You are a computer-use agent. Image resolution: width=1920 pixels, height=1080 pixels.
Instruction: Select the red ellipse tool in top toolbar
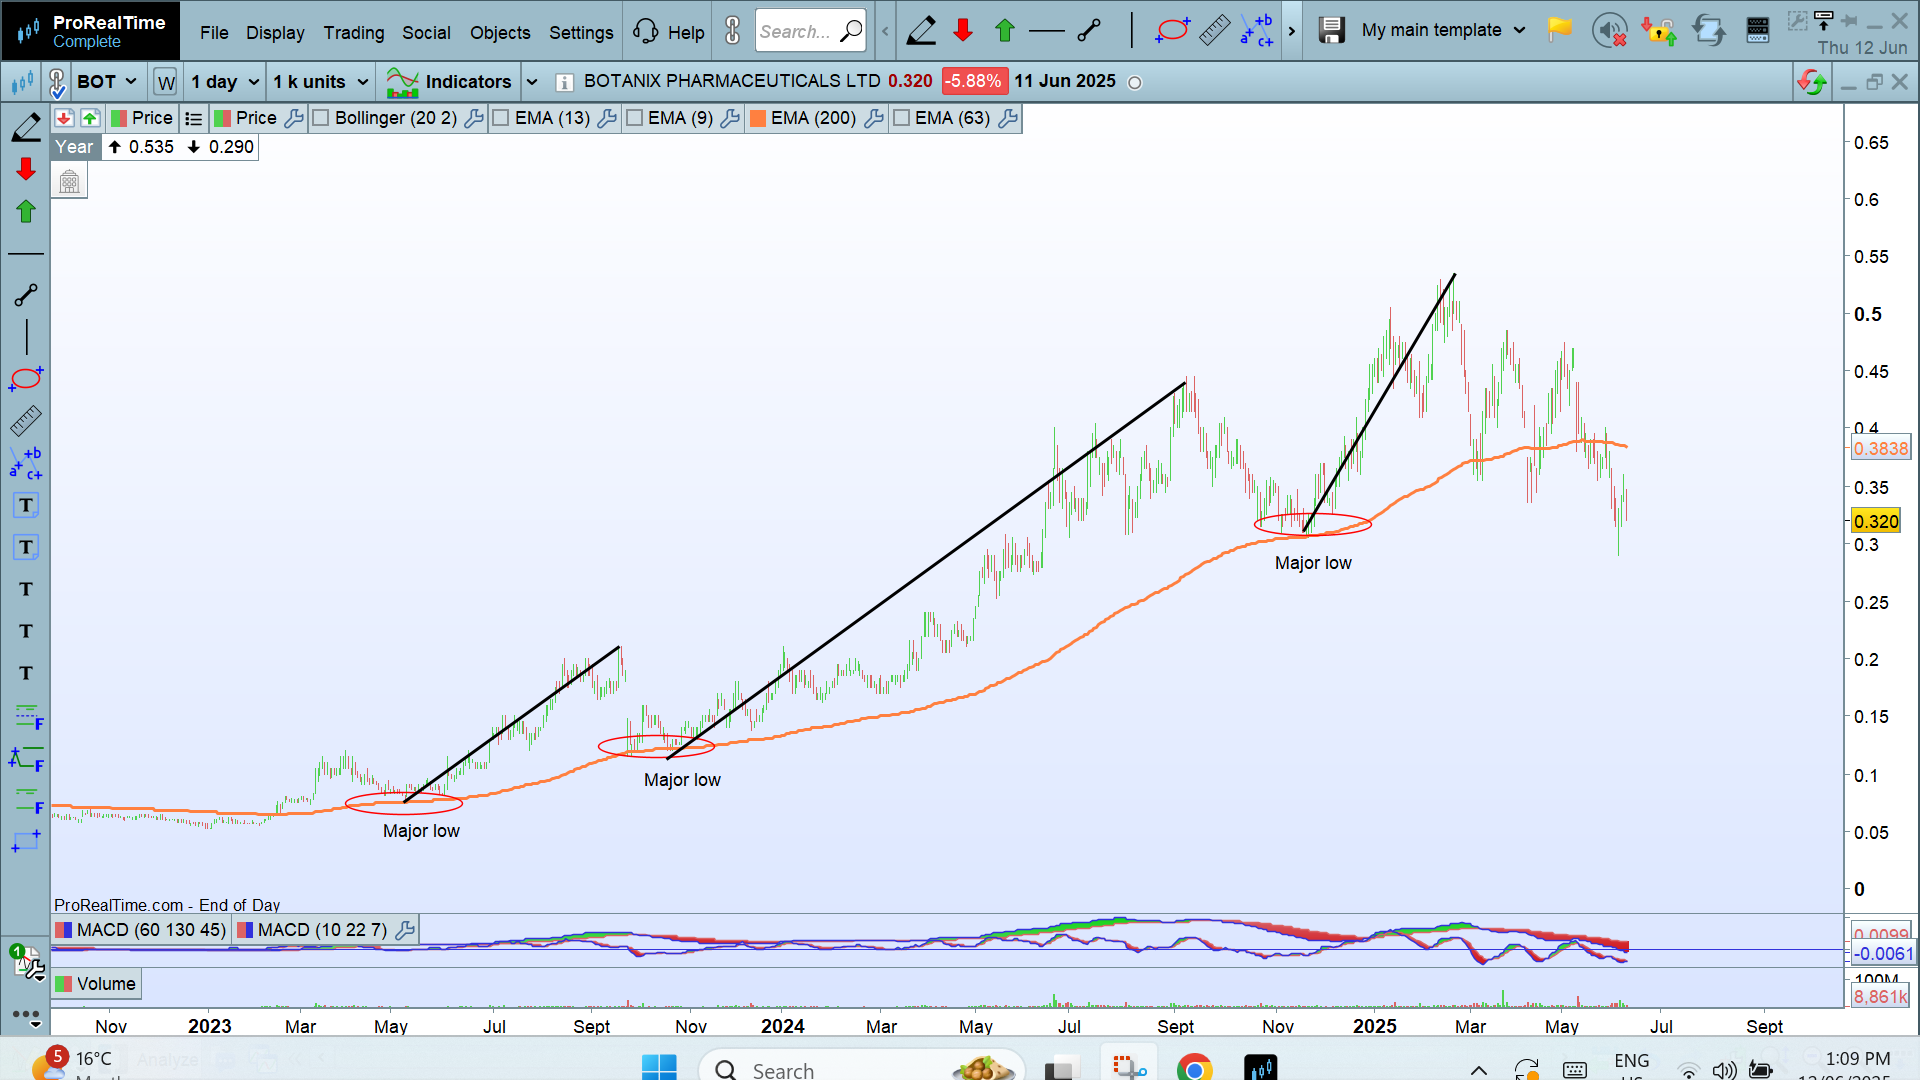click(1172, 31)
